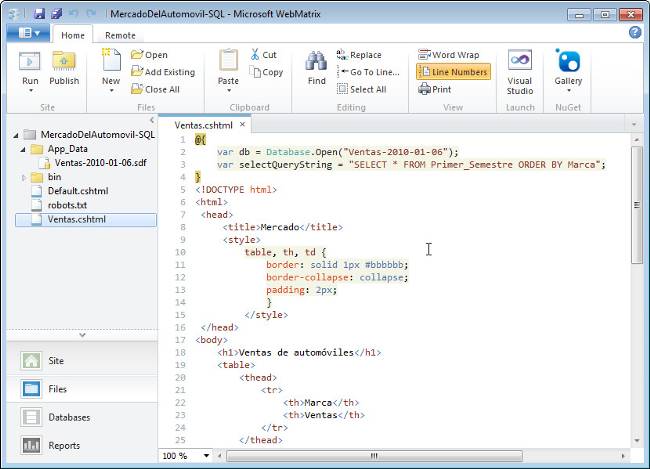Click the editor scroll right arrow
Screen dimensions: 650x469
click(623, 456)
